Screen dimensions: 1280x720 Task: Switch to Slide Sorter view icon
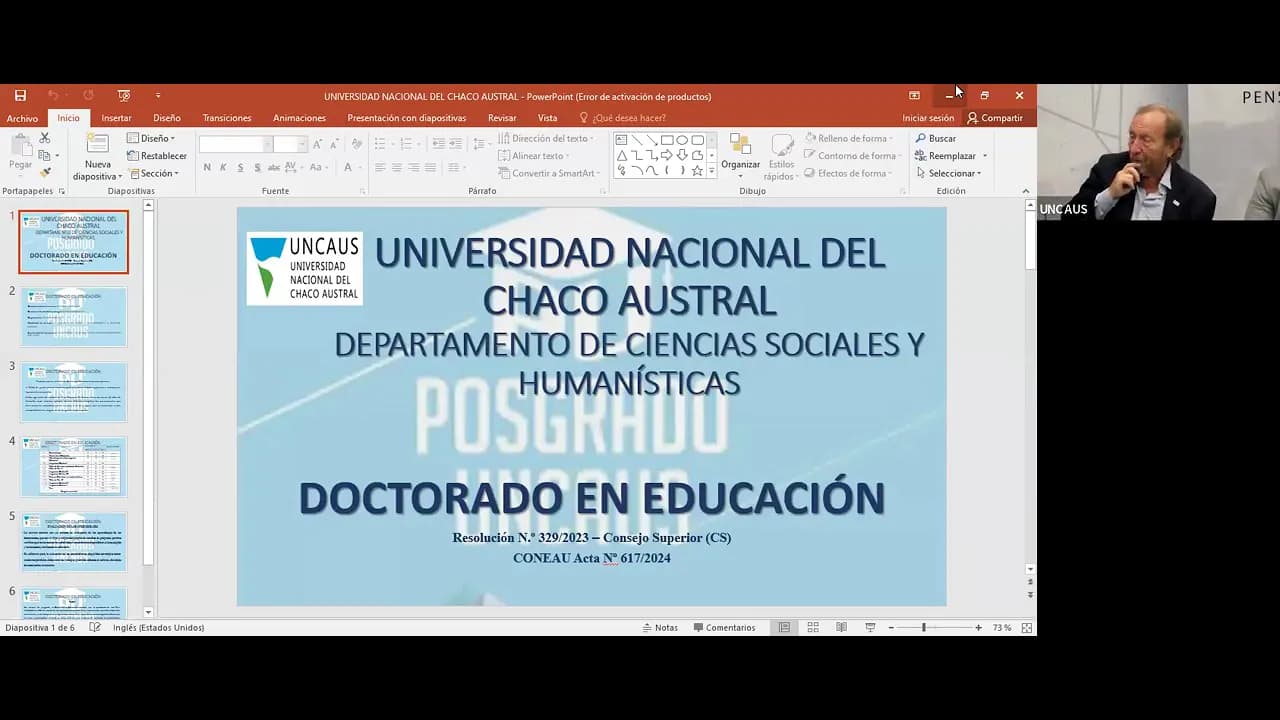pyautogui.click(x=813, y=627)
